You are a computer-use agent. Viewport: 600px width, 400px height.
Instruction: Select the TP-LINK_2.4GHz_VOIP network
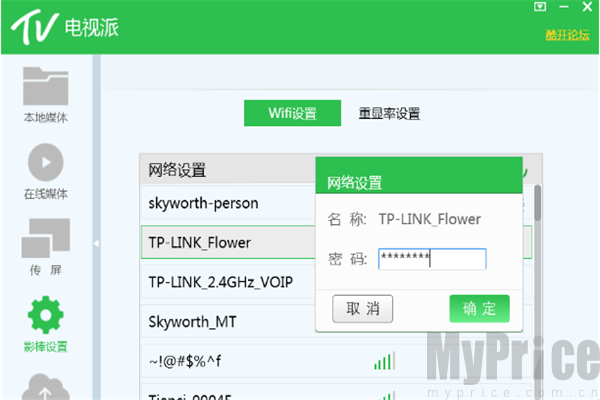tap(228, 282)
